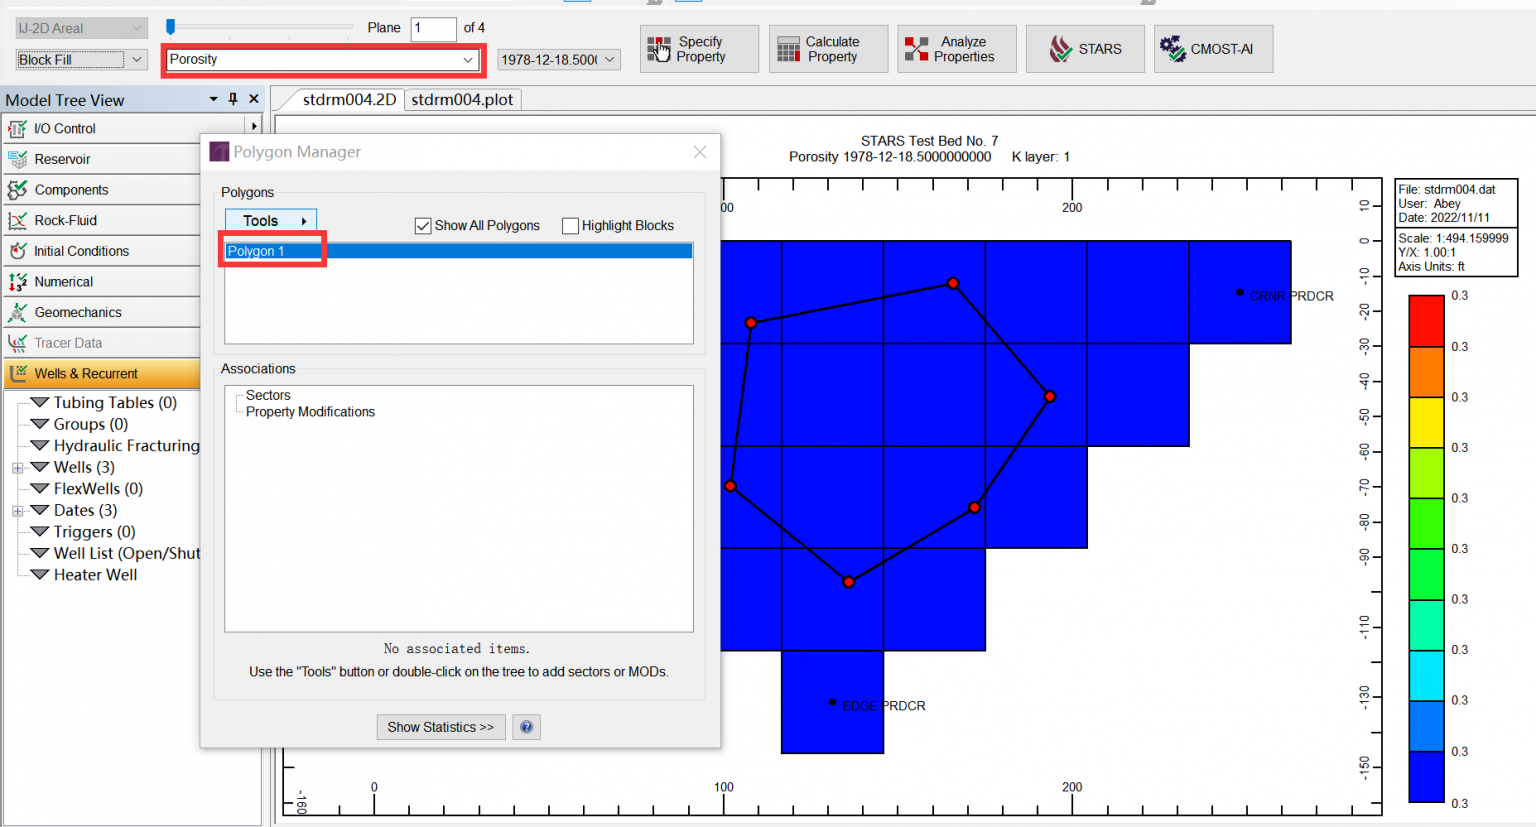Open the CMOST-AI tool
Screen dimensions: 1536x827
point(1213,48)
